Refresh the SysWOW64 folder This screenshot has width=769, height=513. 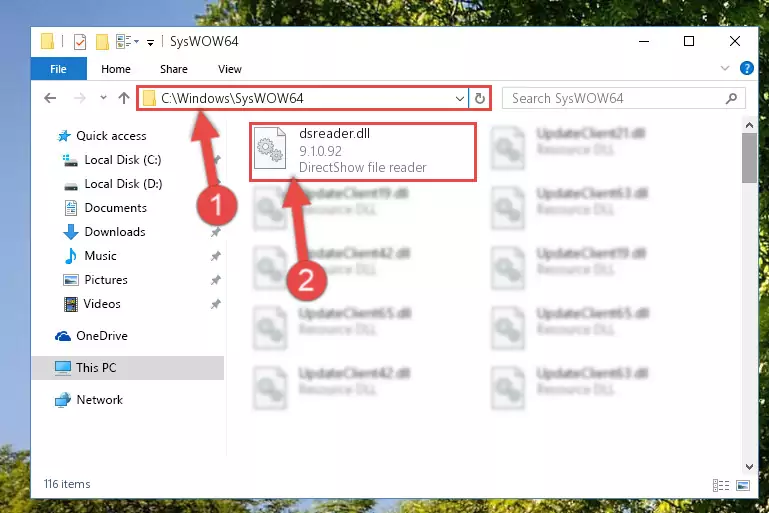pyautogui.click(x=480, y=99)
